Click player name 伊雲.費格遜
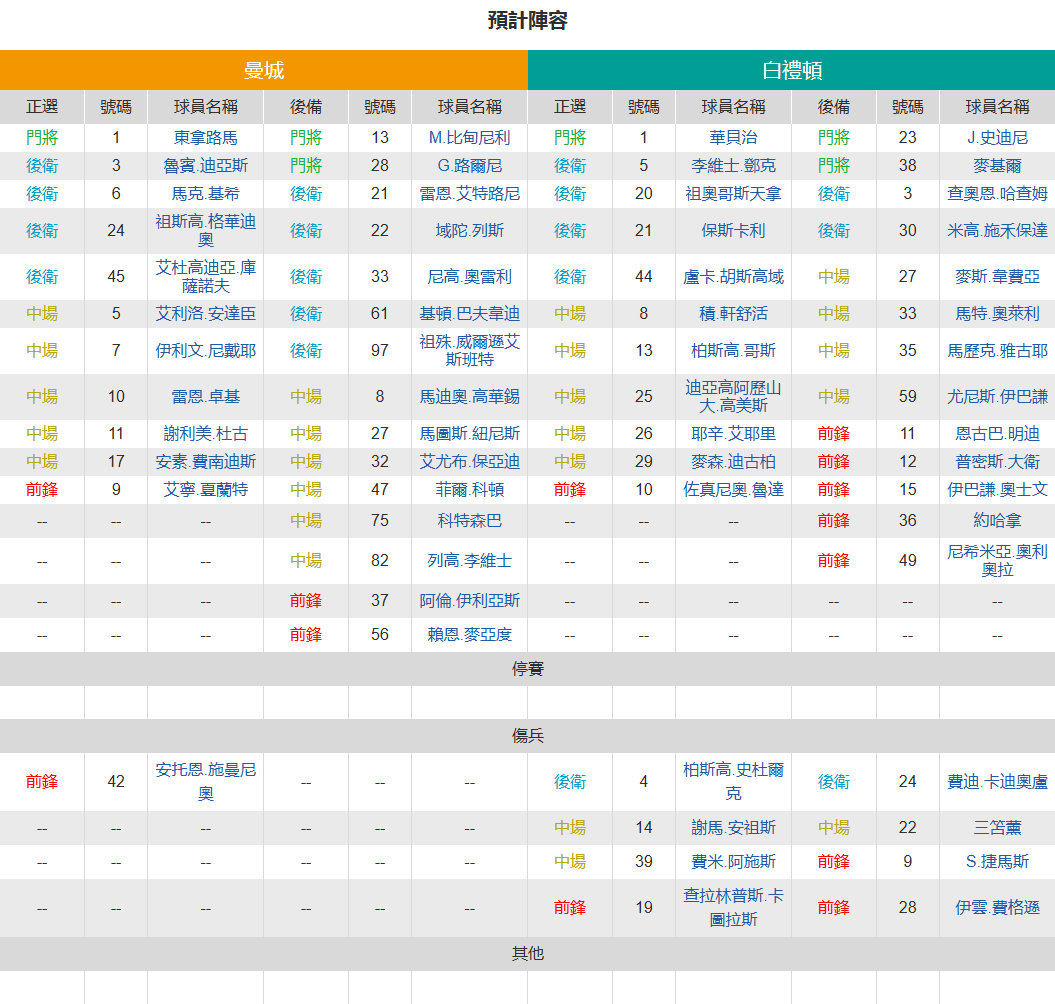1055x1004 pixels. 996,908
